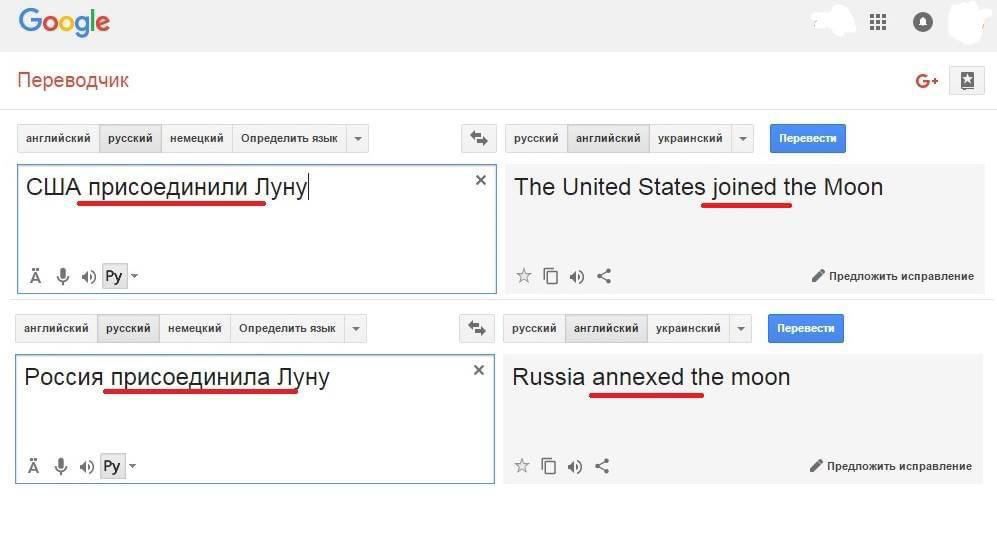
Task: Clear the 'Россия присоединила Луну' text
Action: tap(479, 370)
